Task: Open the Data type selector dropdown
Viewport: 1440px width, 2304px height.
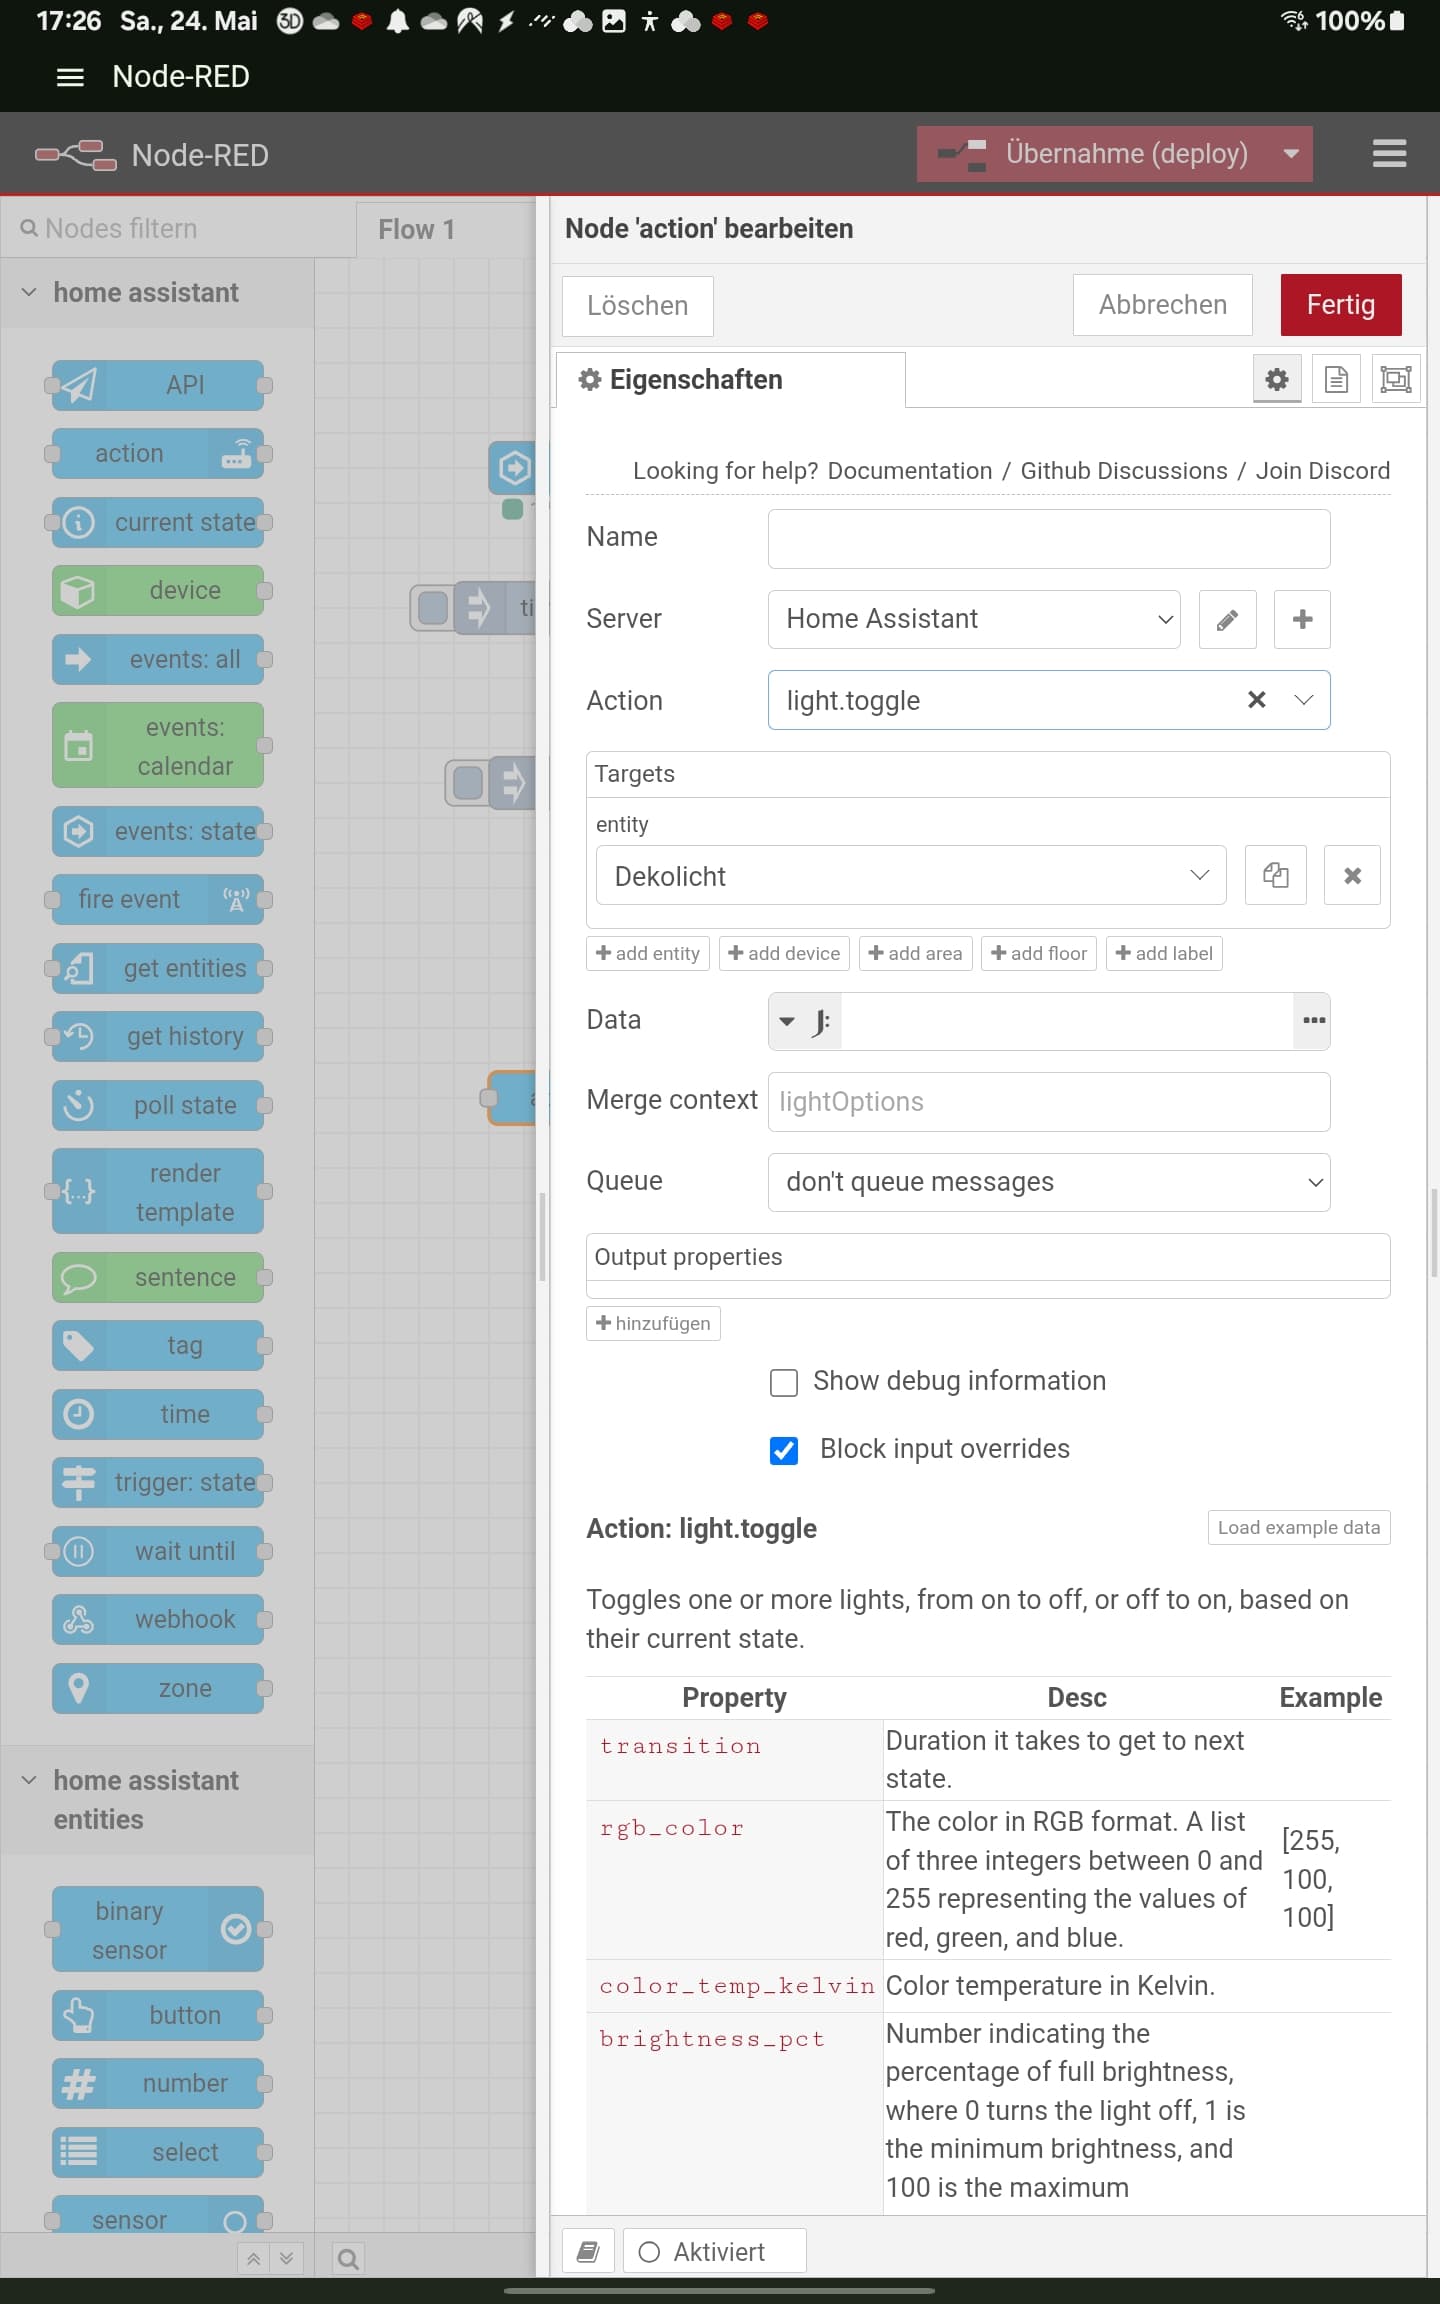Action: pyautogui.click(x=805, y=1021)
